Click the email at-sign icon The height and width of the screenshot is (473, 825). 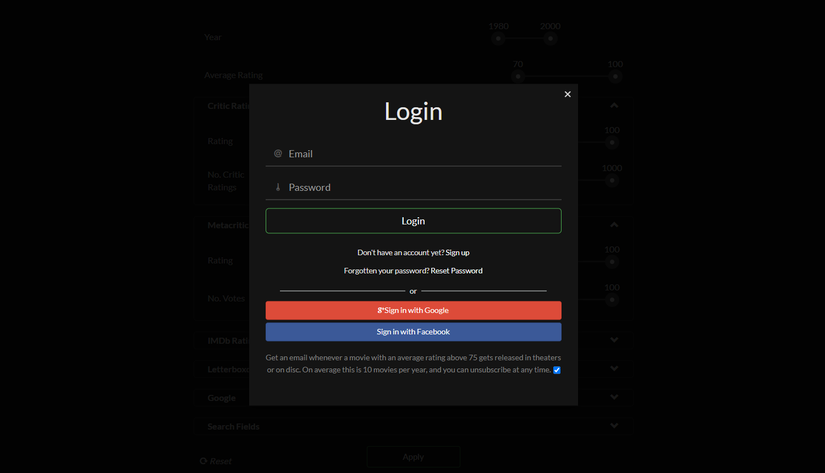[278, 154]
